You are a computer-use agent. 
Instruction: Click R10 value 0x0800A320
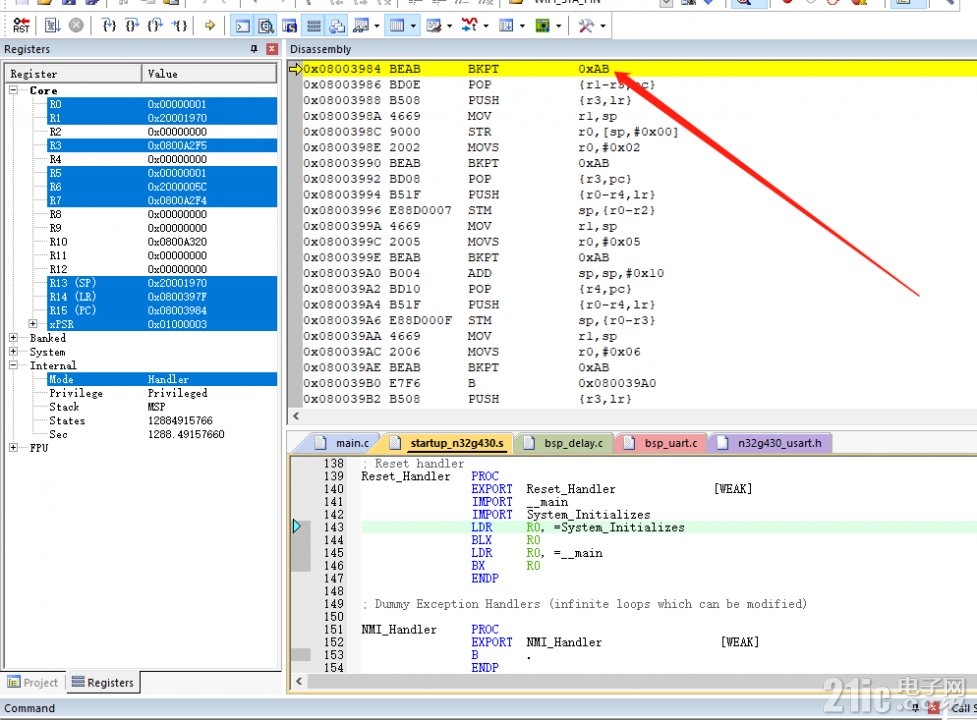[x=178, y=242]
